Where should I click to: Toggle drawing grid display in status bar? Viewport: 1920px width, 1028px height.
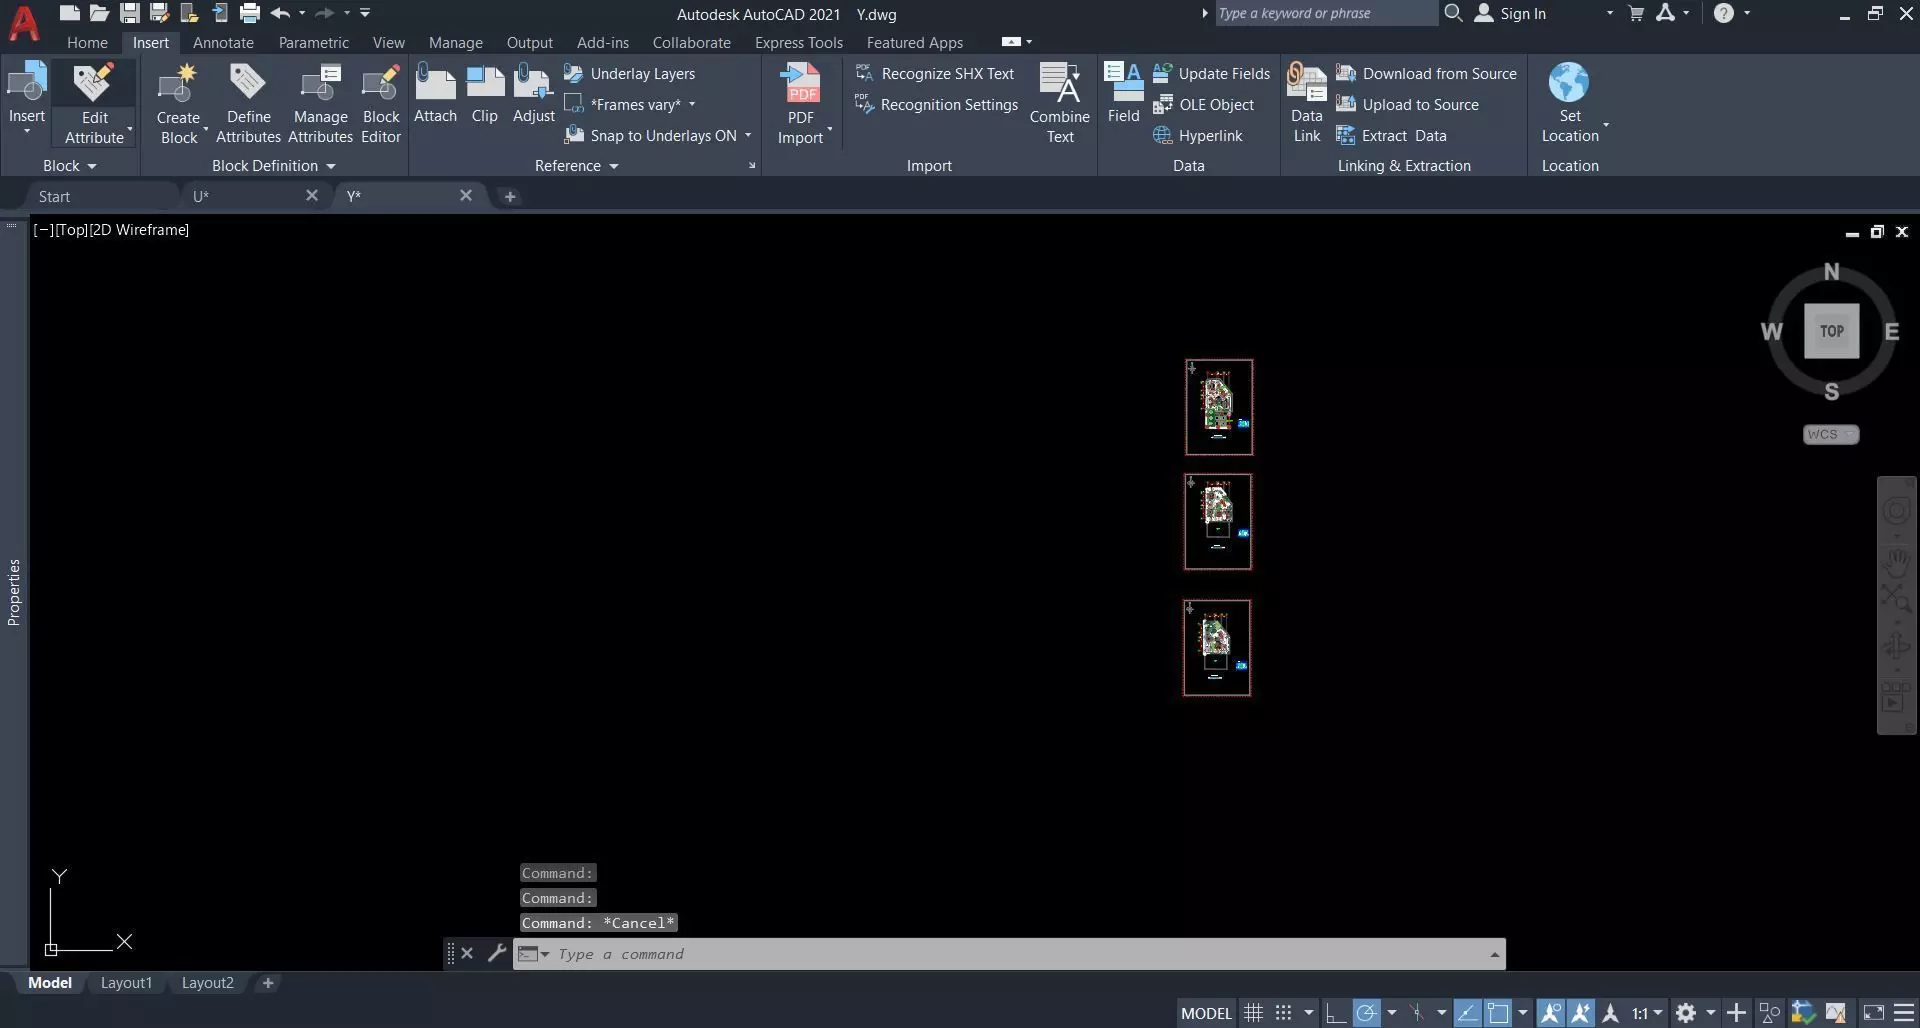pyautogui.click(x=1253, y=1013)
